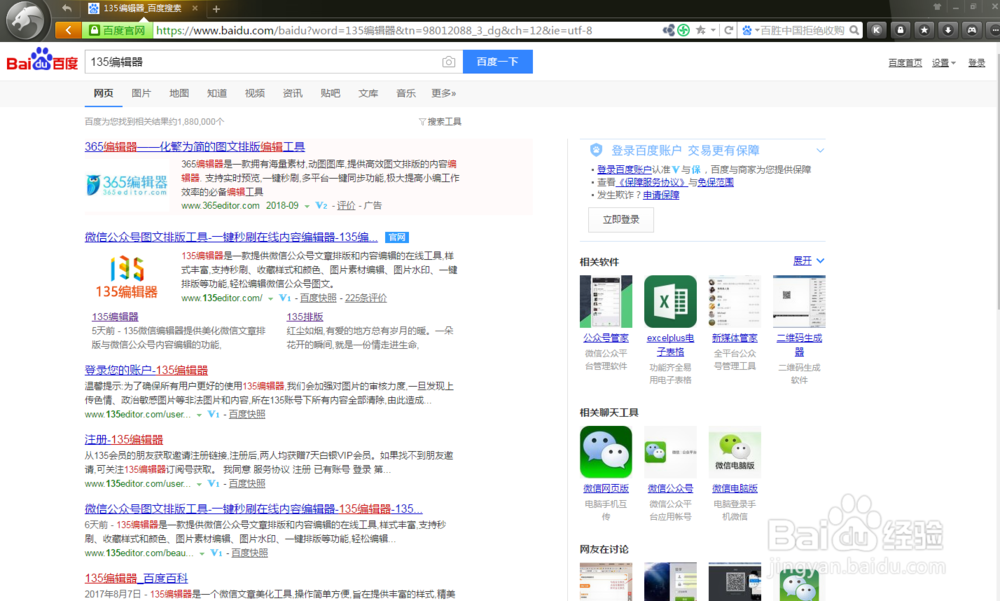Viewport: 1000px width, 601px height.
Task: Expand dropdown arrow after www.135editor.com/ URL
Action: click(270, 299)
